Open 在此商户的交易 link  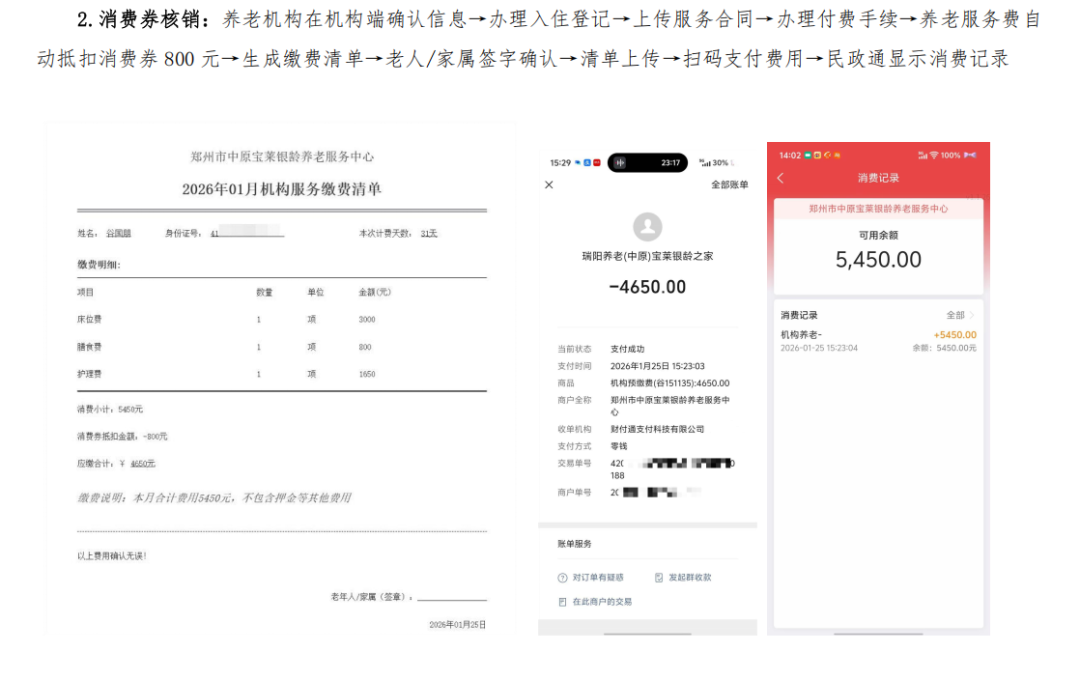602,601
